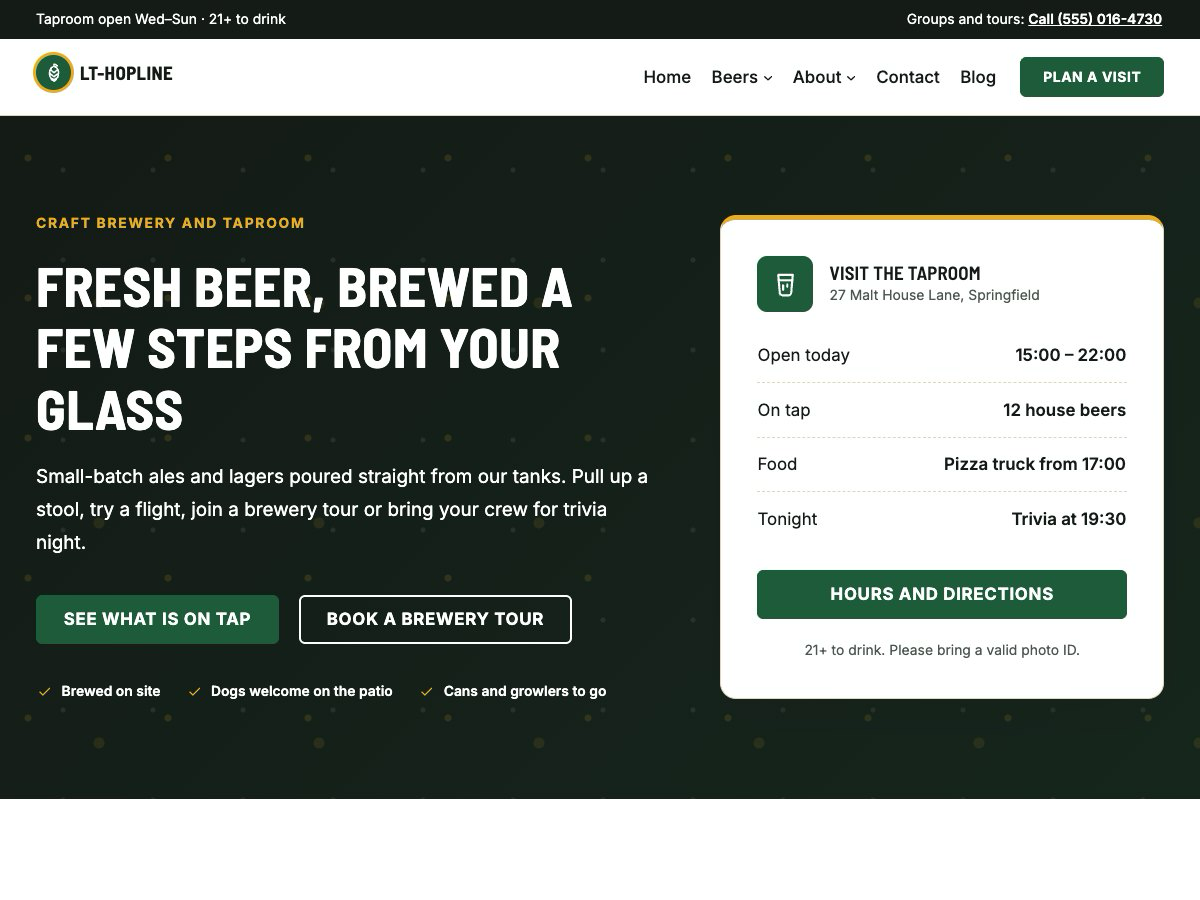This screenshot has height=900, width=1200.
Task: Click the checkmark beside Dogs welcome on the patio
Action: (194, 691)
